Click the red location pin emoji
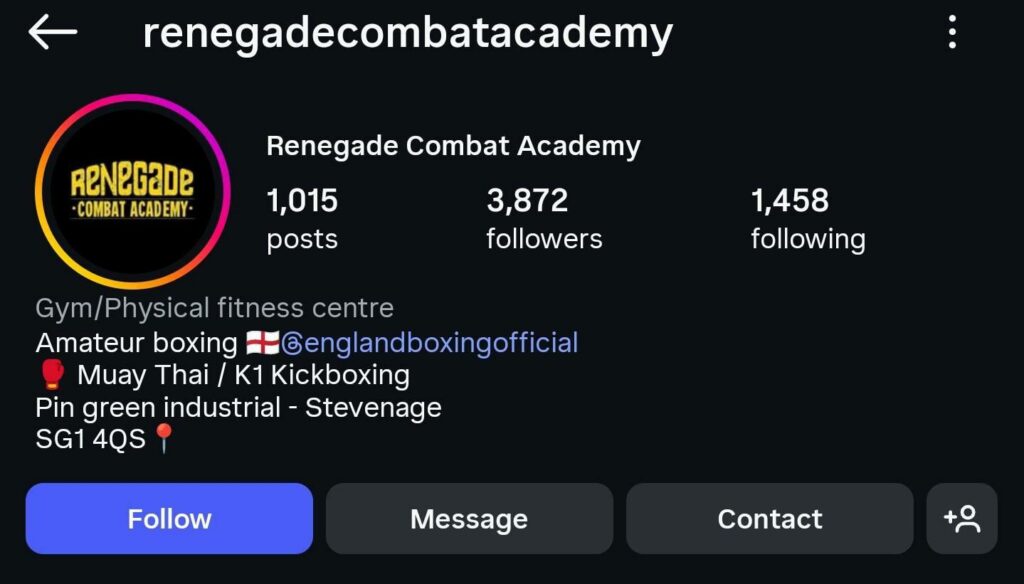Viewport: 1024px width, 584px height. [x=163, y=439]
